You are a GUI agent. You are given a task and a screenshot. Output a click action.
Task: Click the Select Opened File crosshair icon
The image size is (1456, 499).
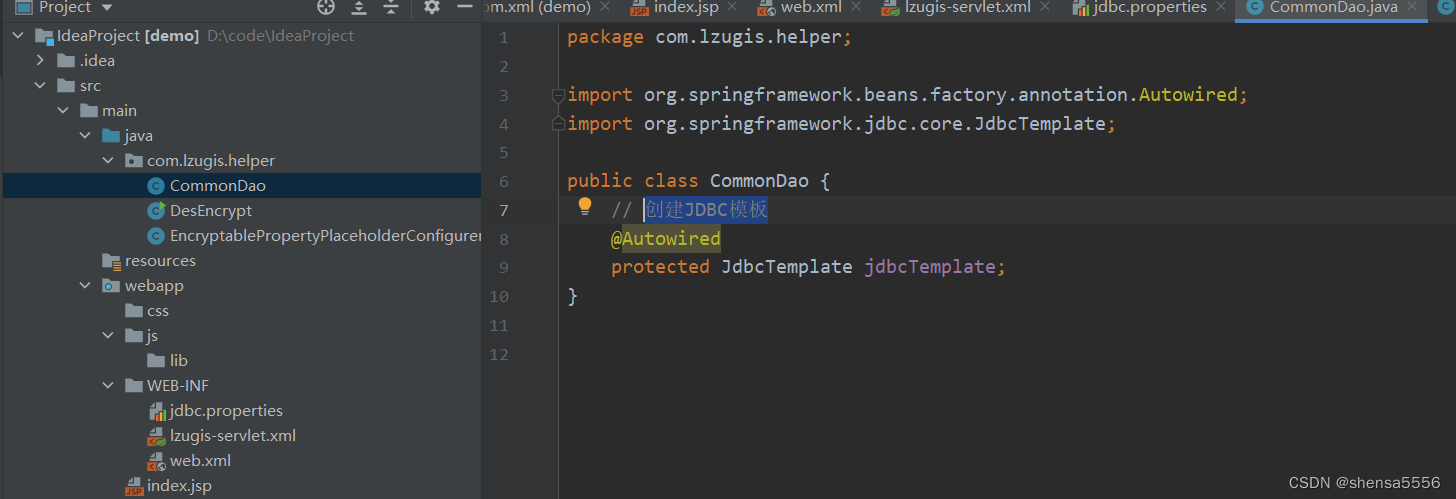[x=326, y=7]
